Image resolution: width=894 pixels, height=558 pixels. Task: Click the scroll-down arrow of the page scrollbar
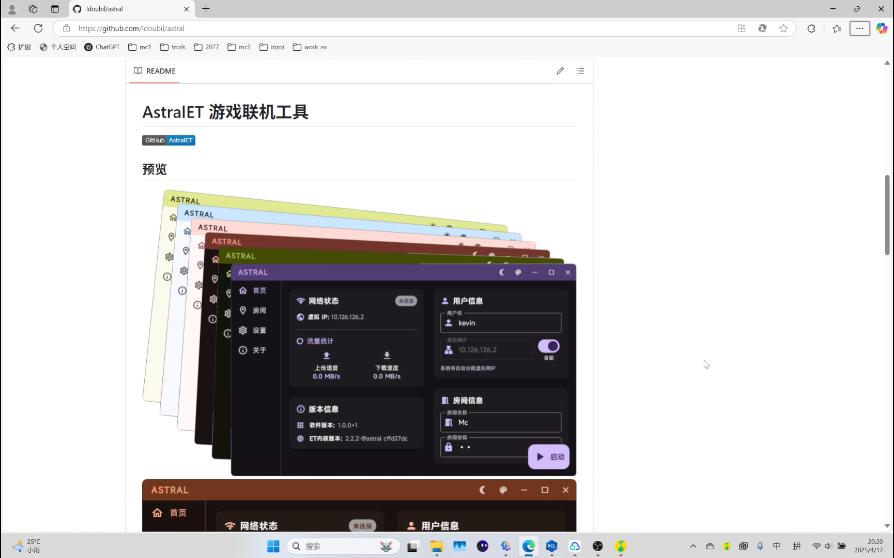[x=887, y=526]
